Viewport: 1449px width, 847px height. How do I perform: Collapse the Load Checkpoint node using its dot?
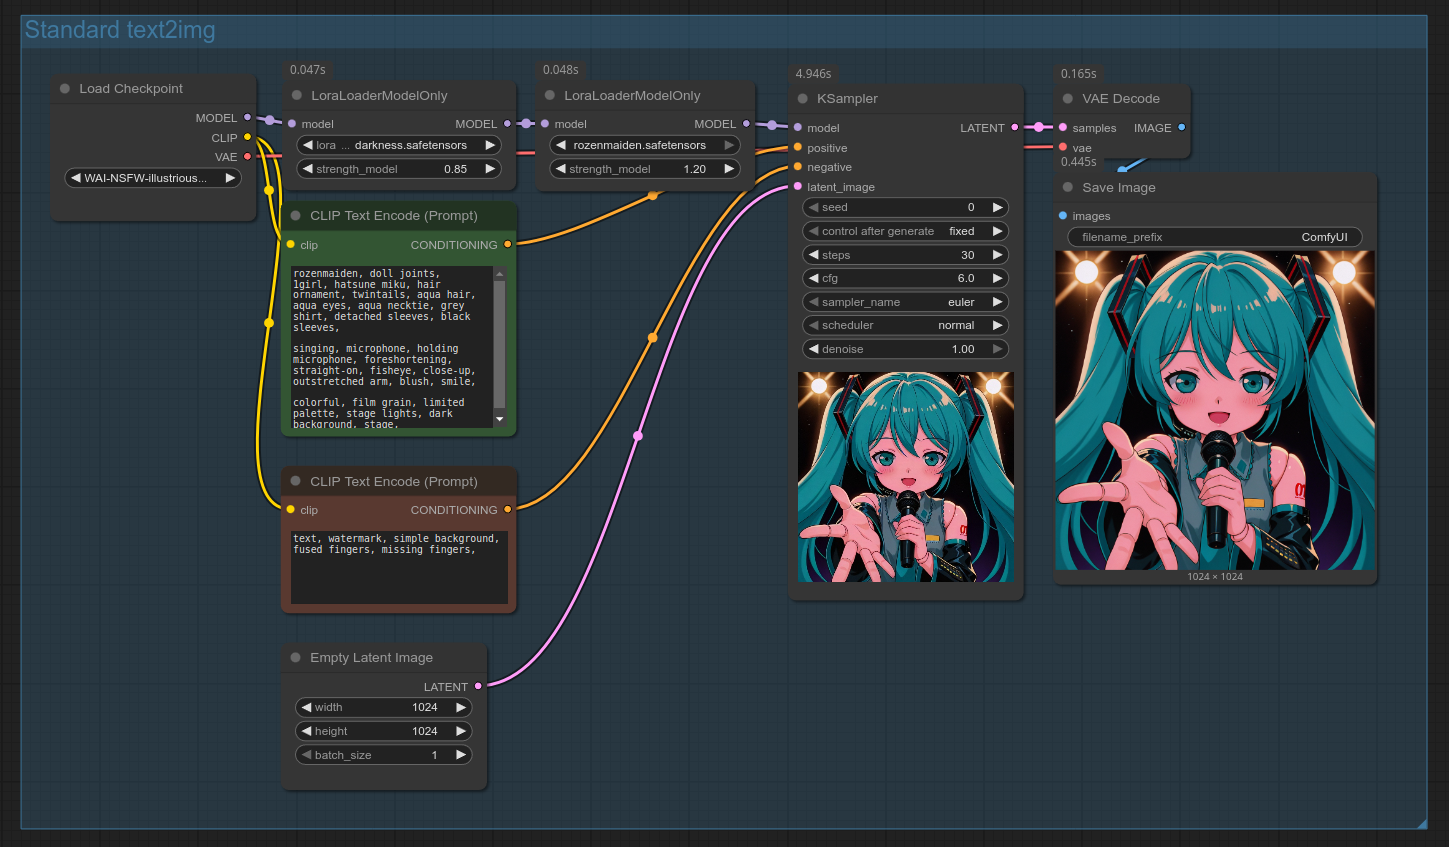pyautogui.click(x=65, y=89)
